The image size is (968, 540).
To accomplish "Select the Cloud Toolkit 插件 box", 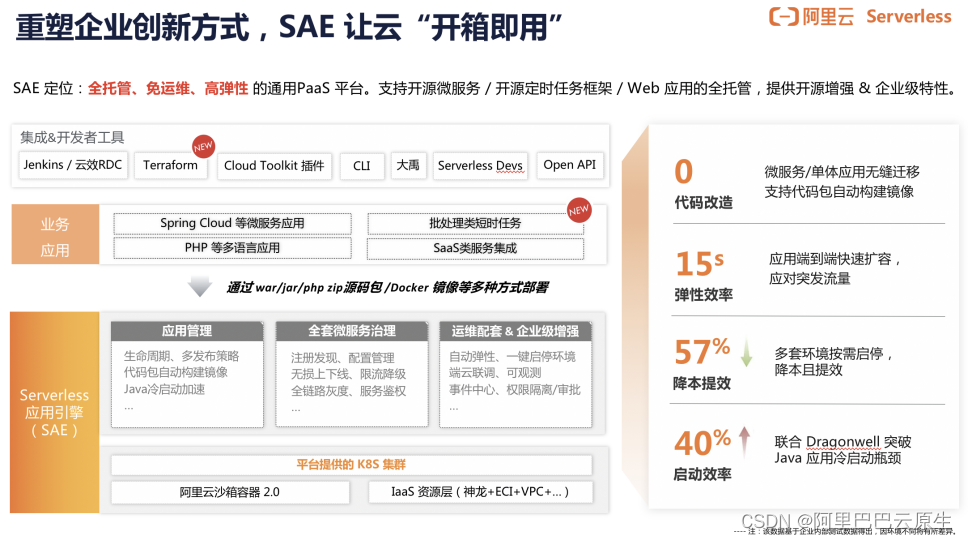I will [274, 166].
